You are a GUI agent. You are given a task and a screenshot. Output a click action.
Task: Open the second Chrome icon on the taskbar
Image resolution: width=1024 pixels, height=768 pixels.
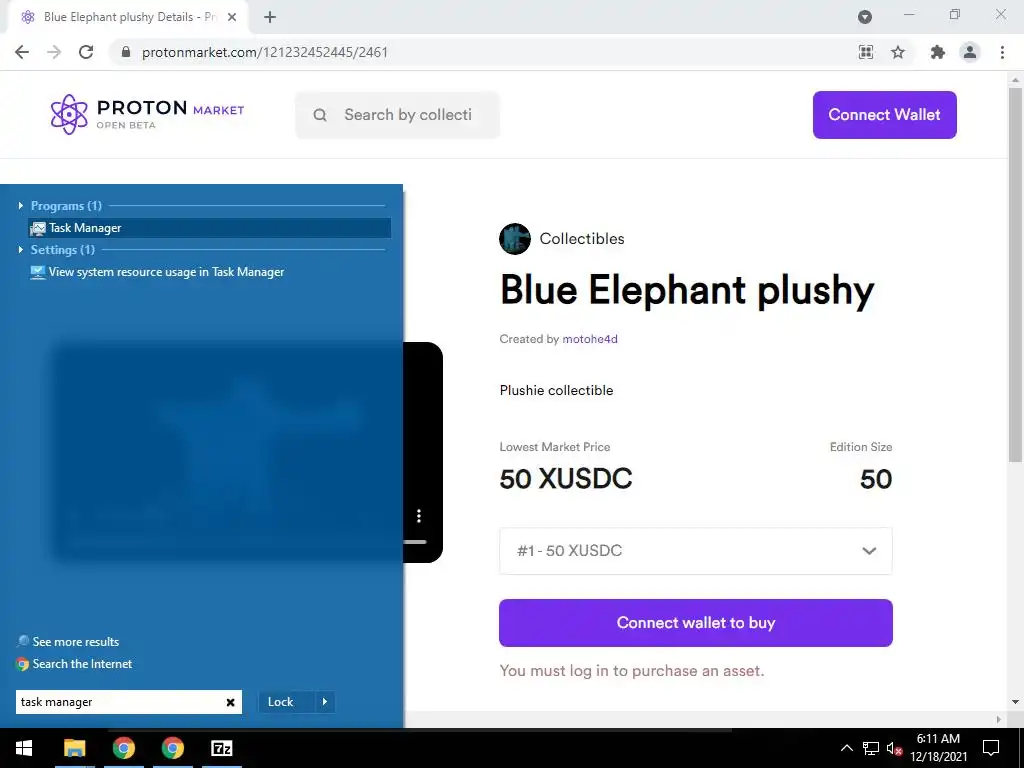tap(172, 748)
